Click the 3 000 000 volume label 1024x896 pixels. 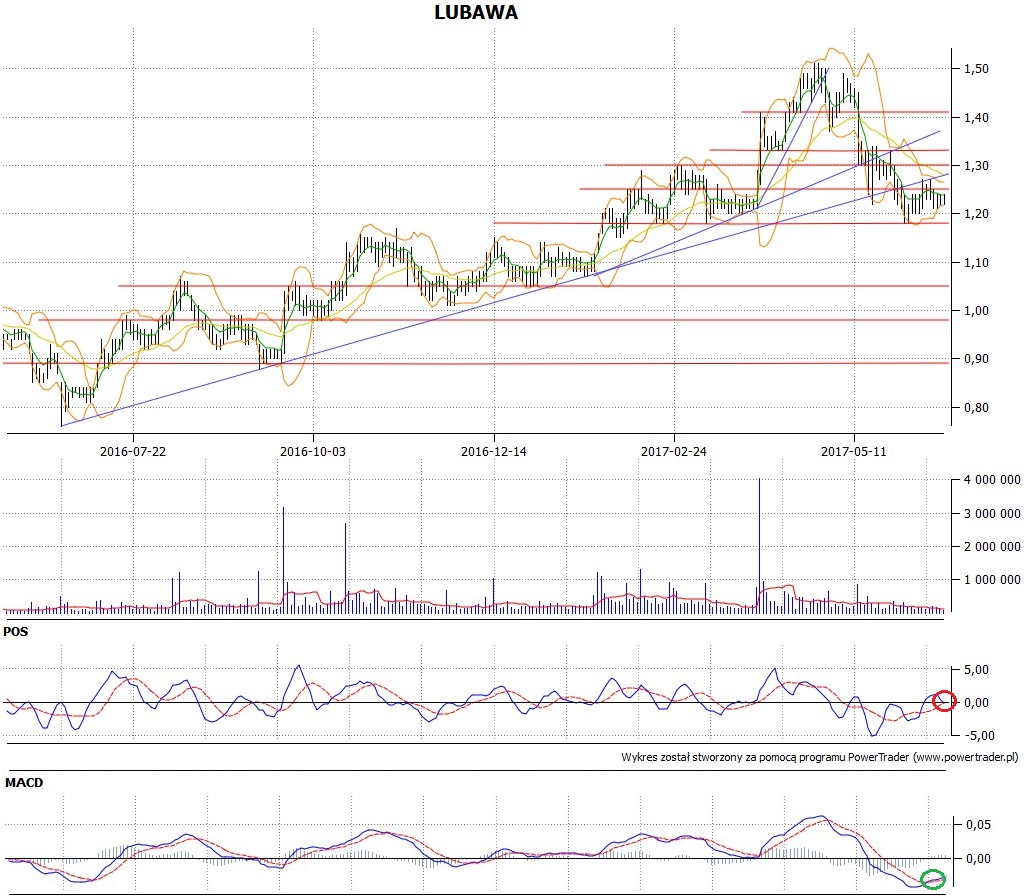[992, 513]
